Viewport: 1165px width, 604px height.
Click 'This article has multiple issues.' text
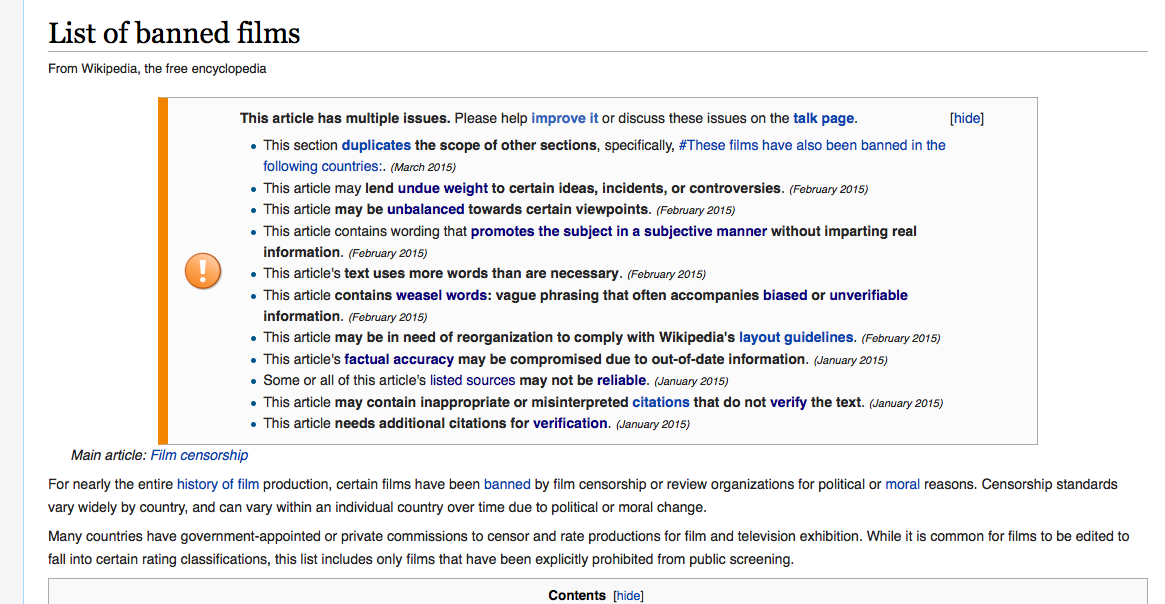(x=345, y=118)
